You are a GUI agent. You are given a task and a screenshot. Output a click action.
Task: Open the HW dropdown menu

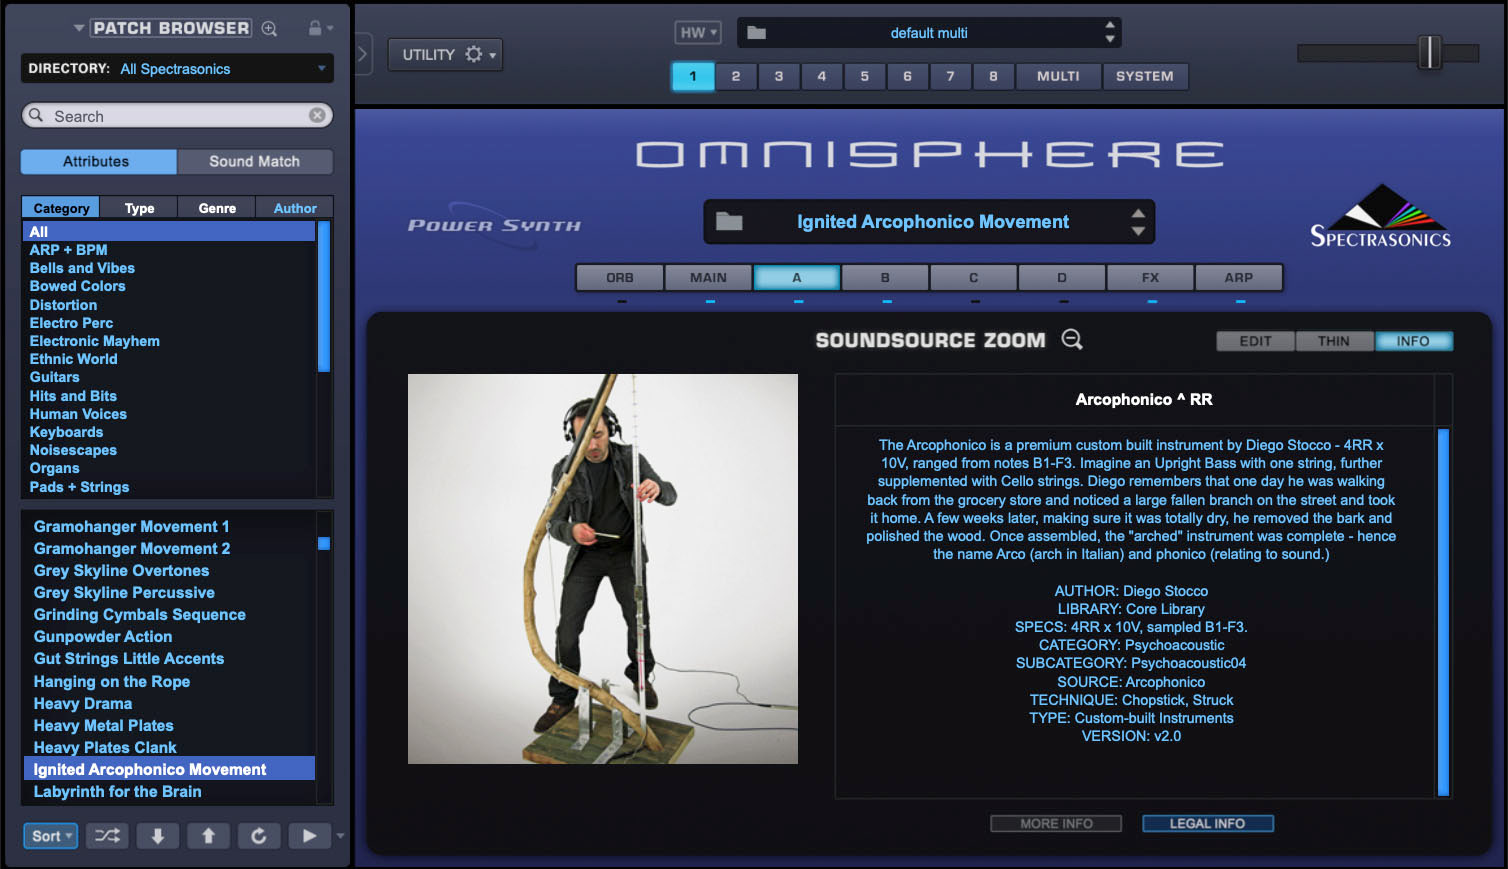tap(698, 33)
